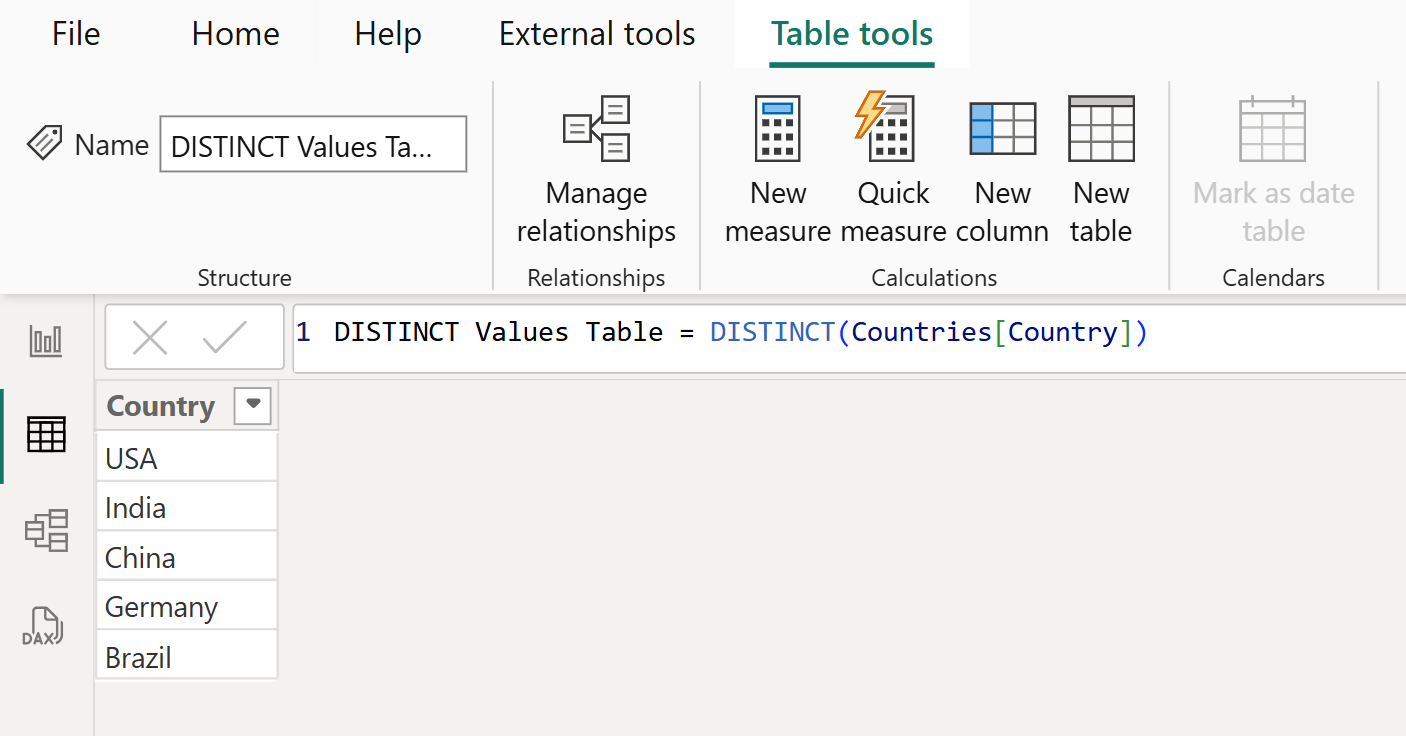The width and height of the screenshot is (1406, 736).
Task: Select Table view icon in sidebar
Action: point(46,435)
